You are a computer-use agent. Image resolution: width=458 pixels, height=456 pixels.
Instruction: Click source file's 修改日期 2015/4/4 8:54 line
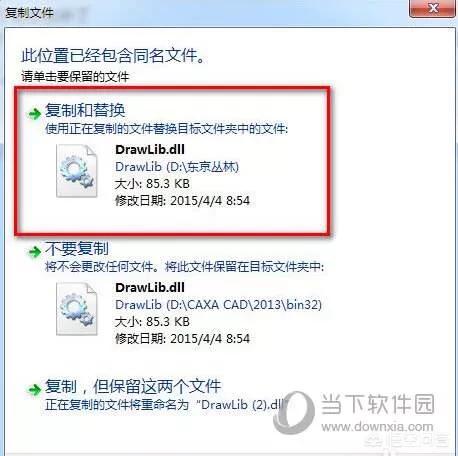pos(182,201)
